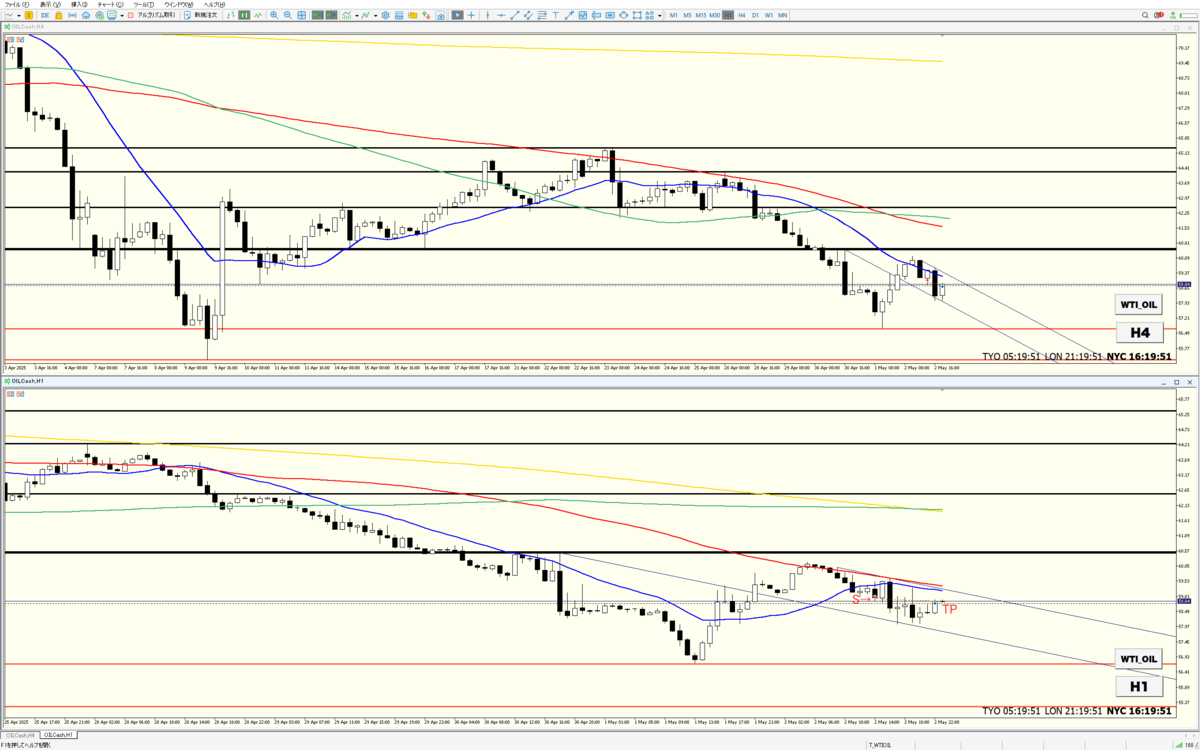Open the ツール (Tools) menu
This screenshot has width=1200, height=750.
143,5
